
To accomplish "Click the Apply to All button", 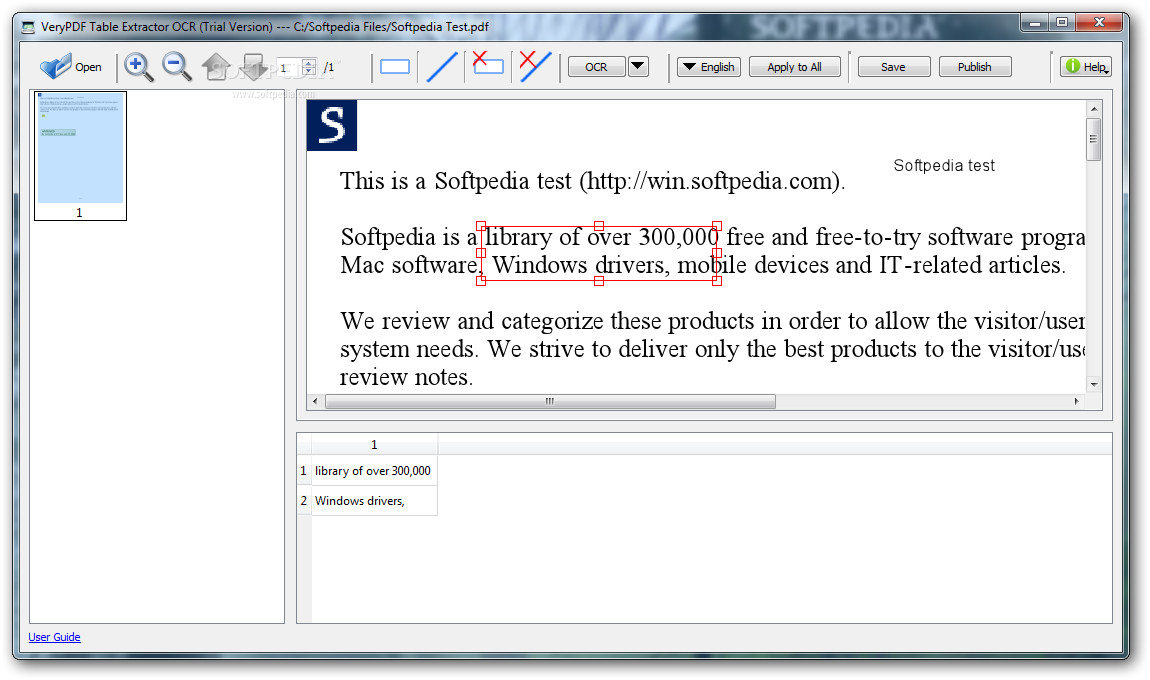I will pos(794,67).
